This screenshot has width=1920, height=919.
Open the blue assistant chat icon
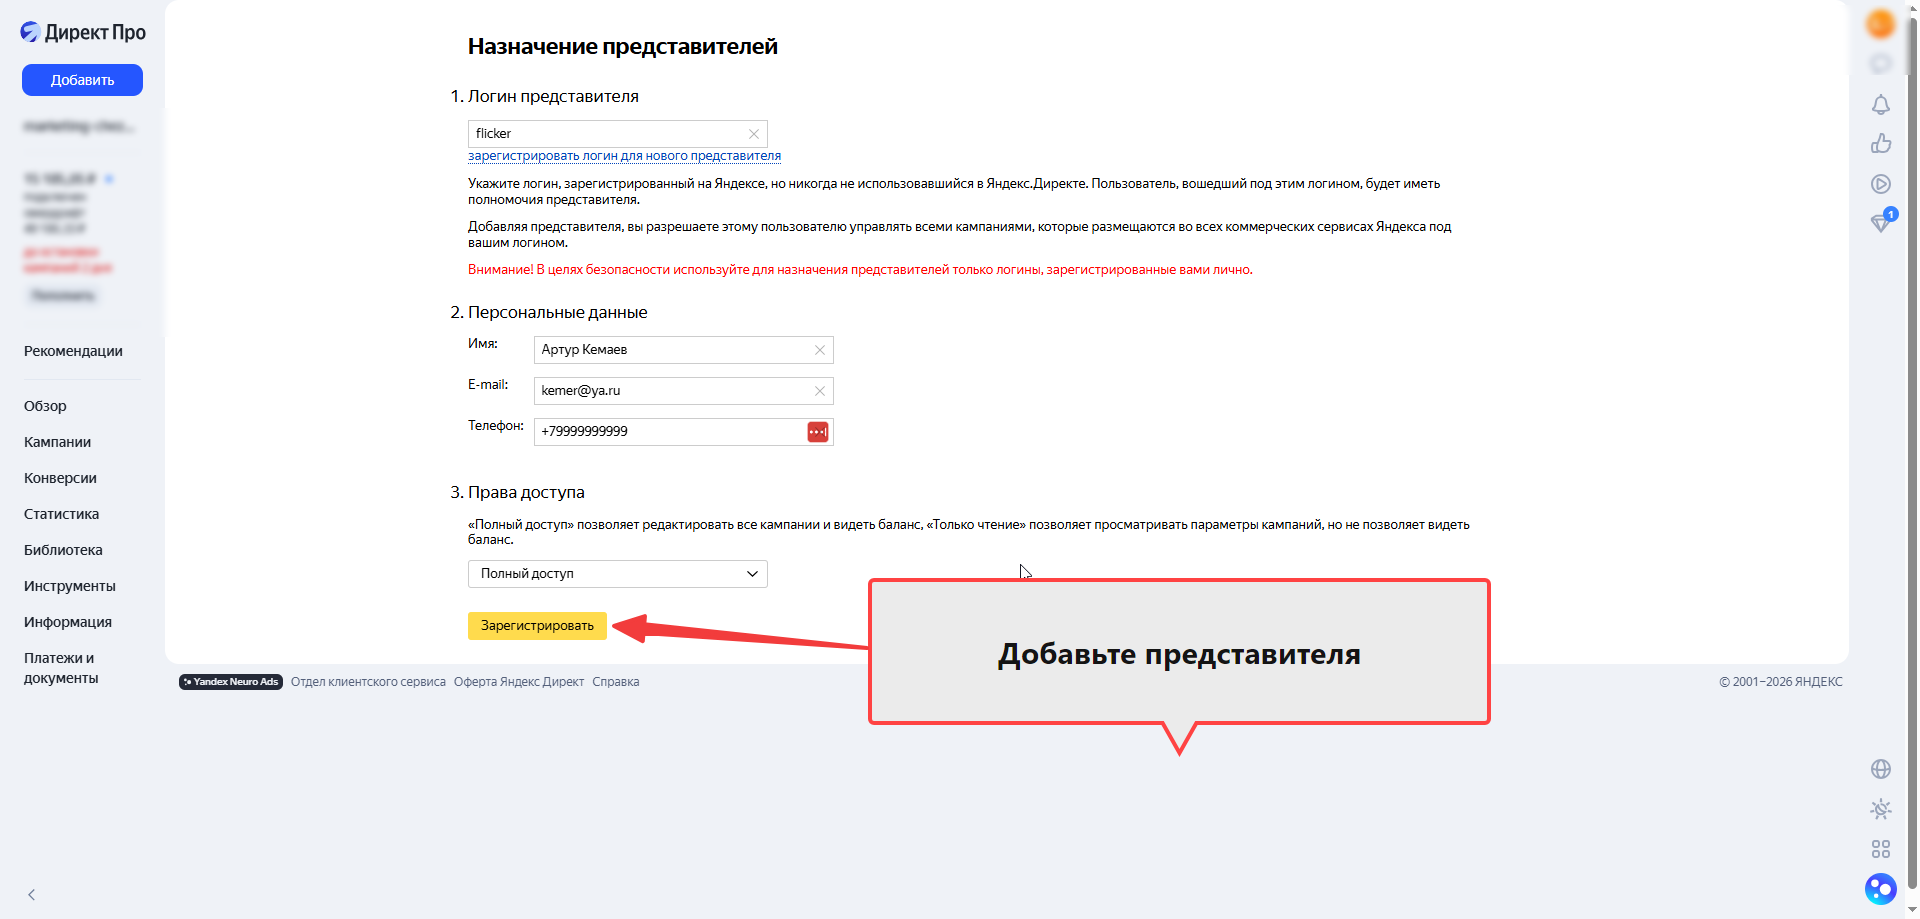[1880, 889]
